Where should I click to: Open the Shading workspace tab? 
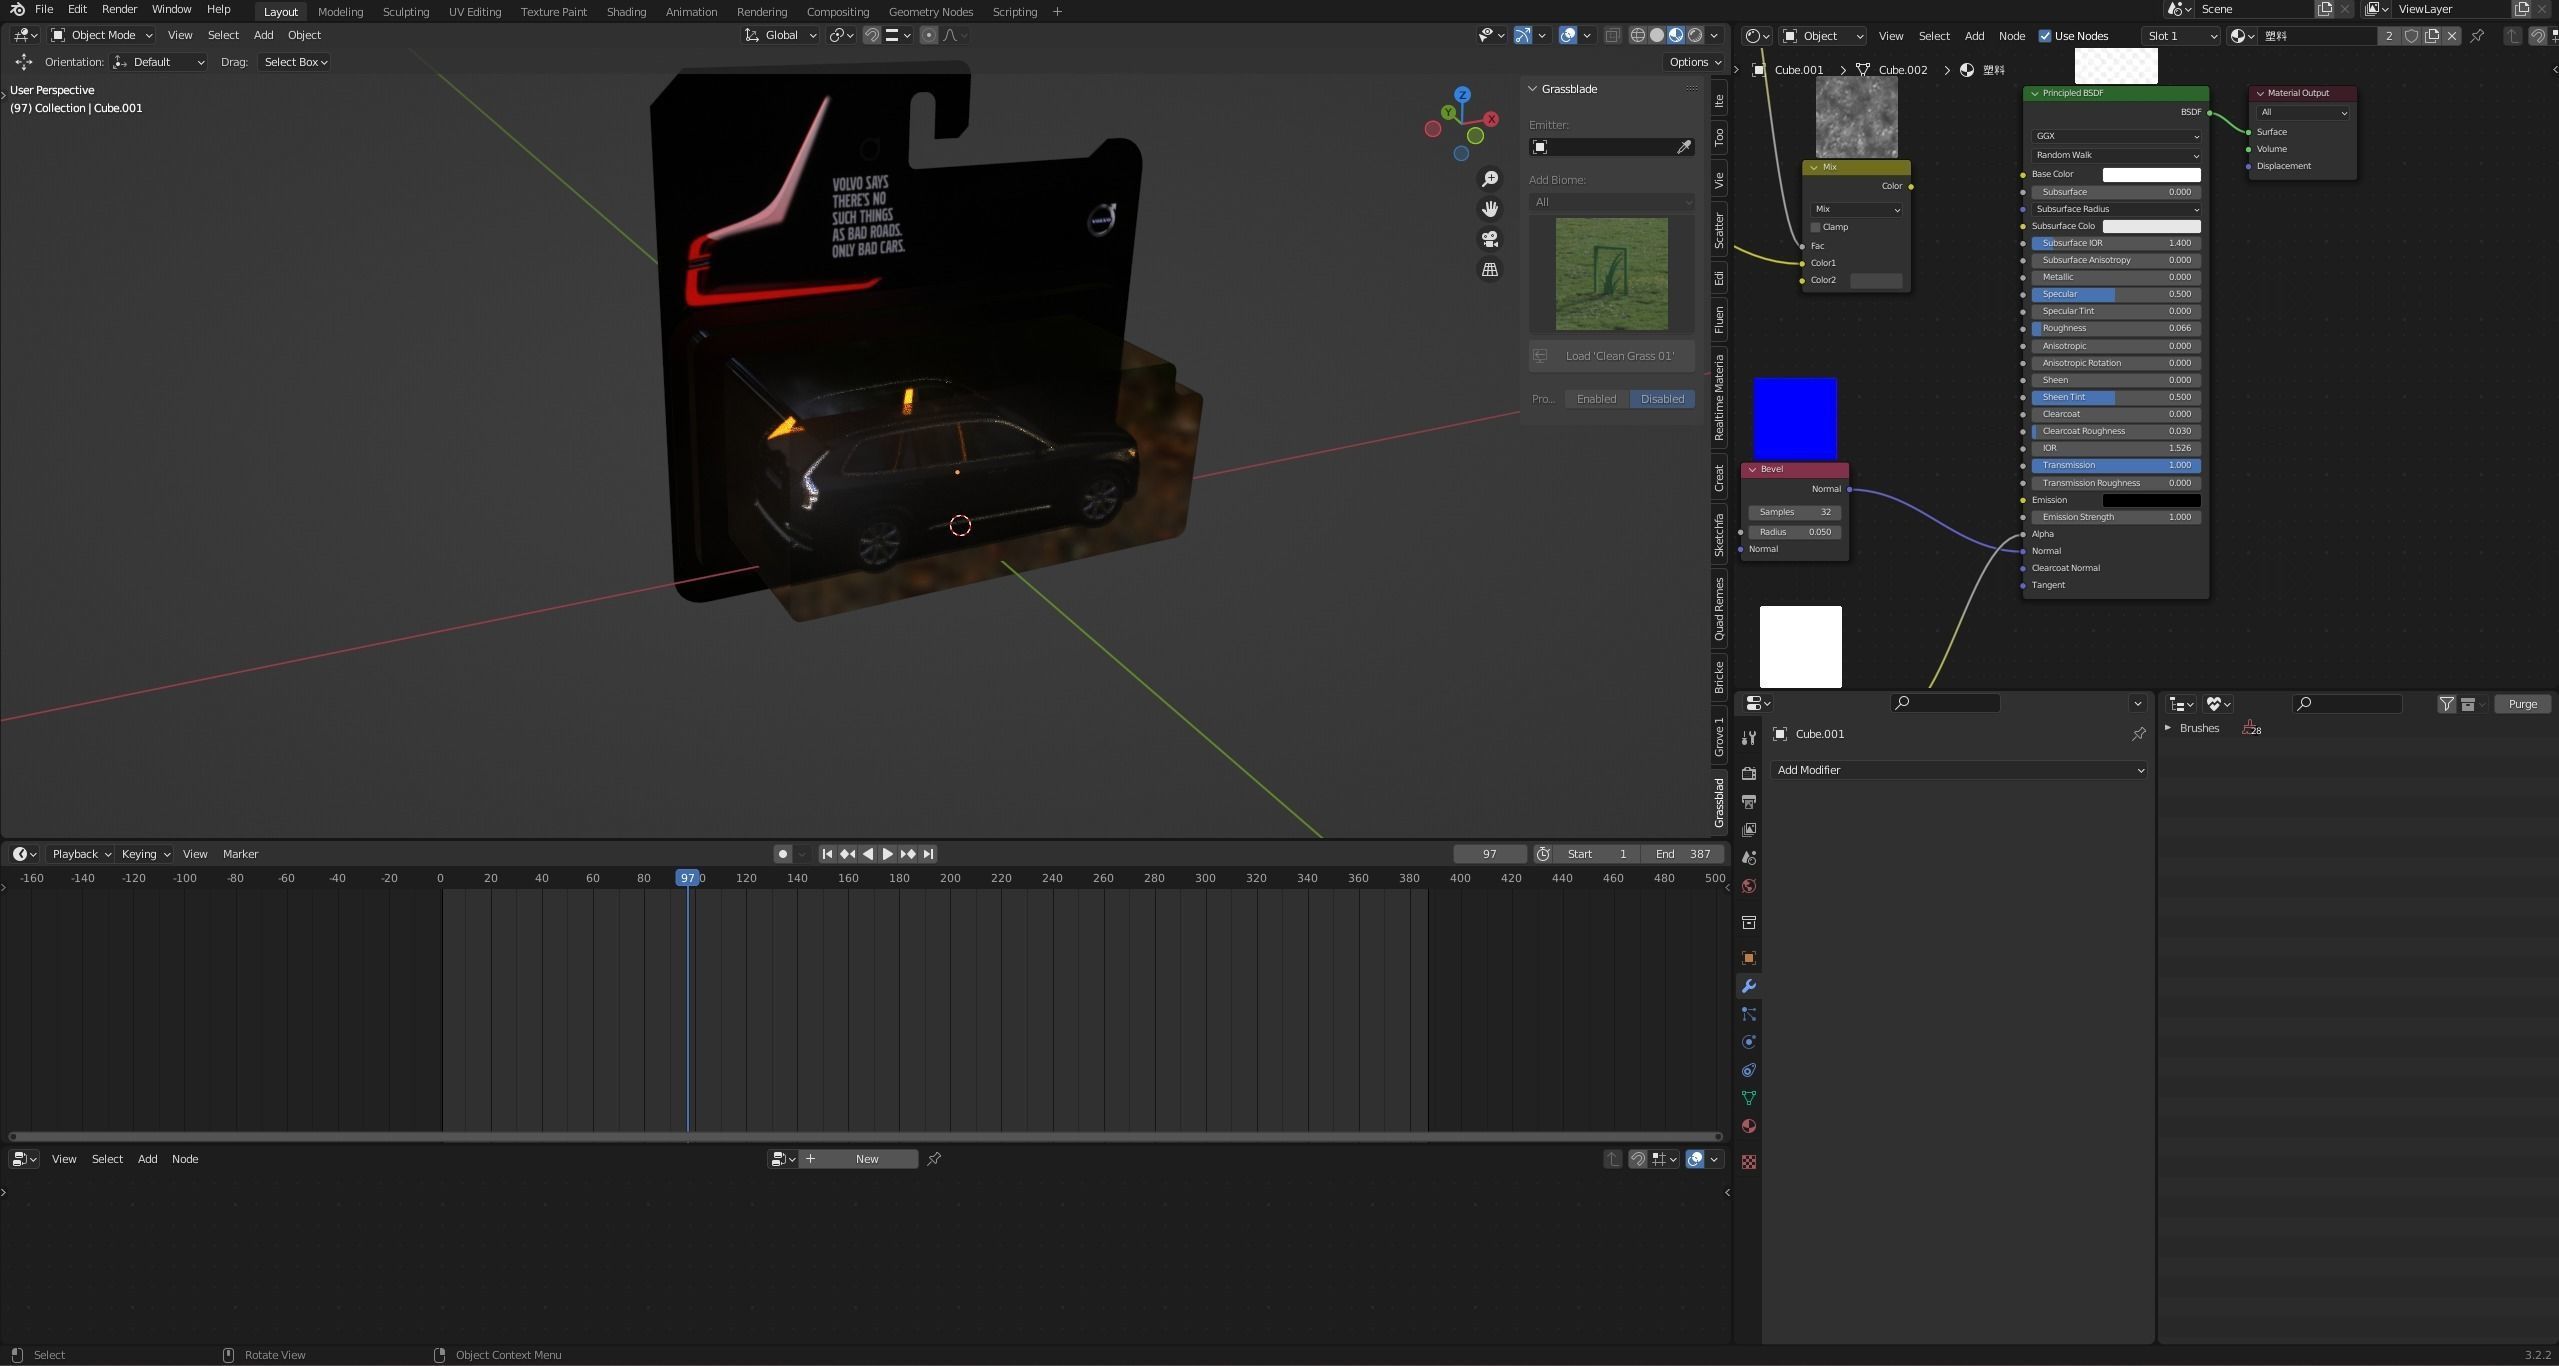(x=626, y=12)
